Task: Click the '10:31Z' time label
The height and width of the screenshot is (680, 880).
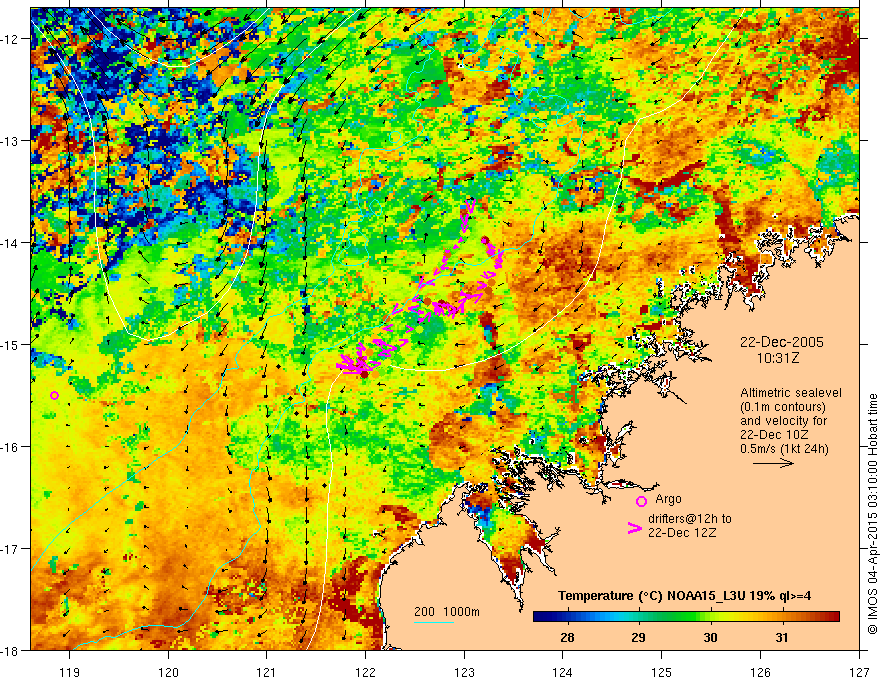Action: (777, 358)
